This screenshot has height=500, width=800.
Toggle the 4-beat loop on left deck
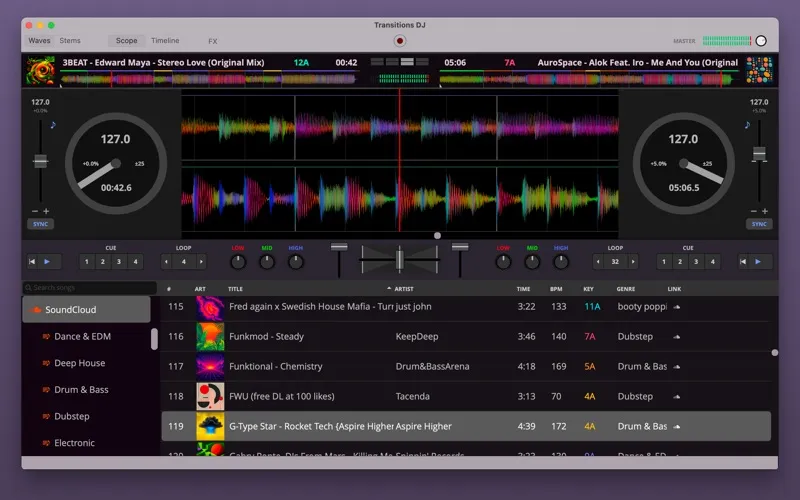point(184,262)
